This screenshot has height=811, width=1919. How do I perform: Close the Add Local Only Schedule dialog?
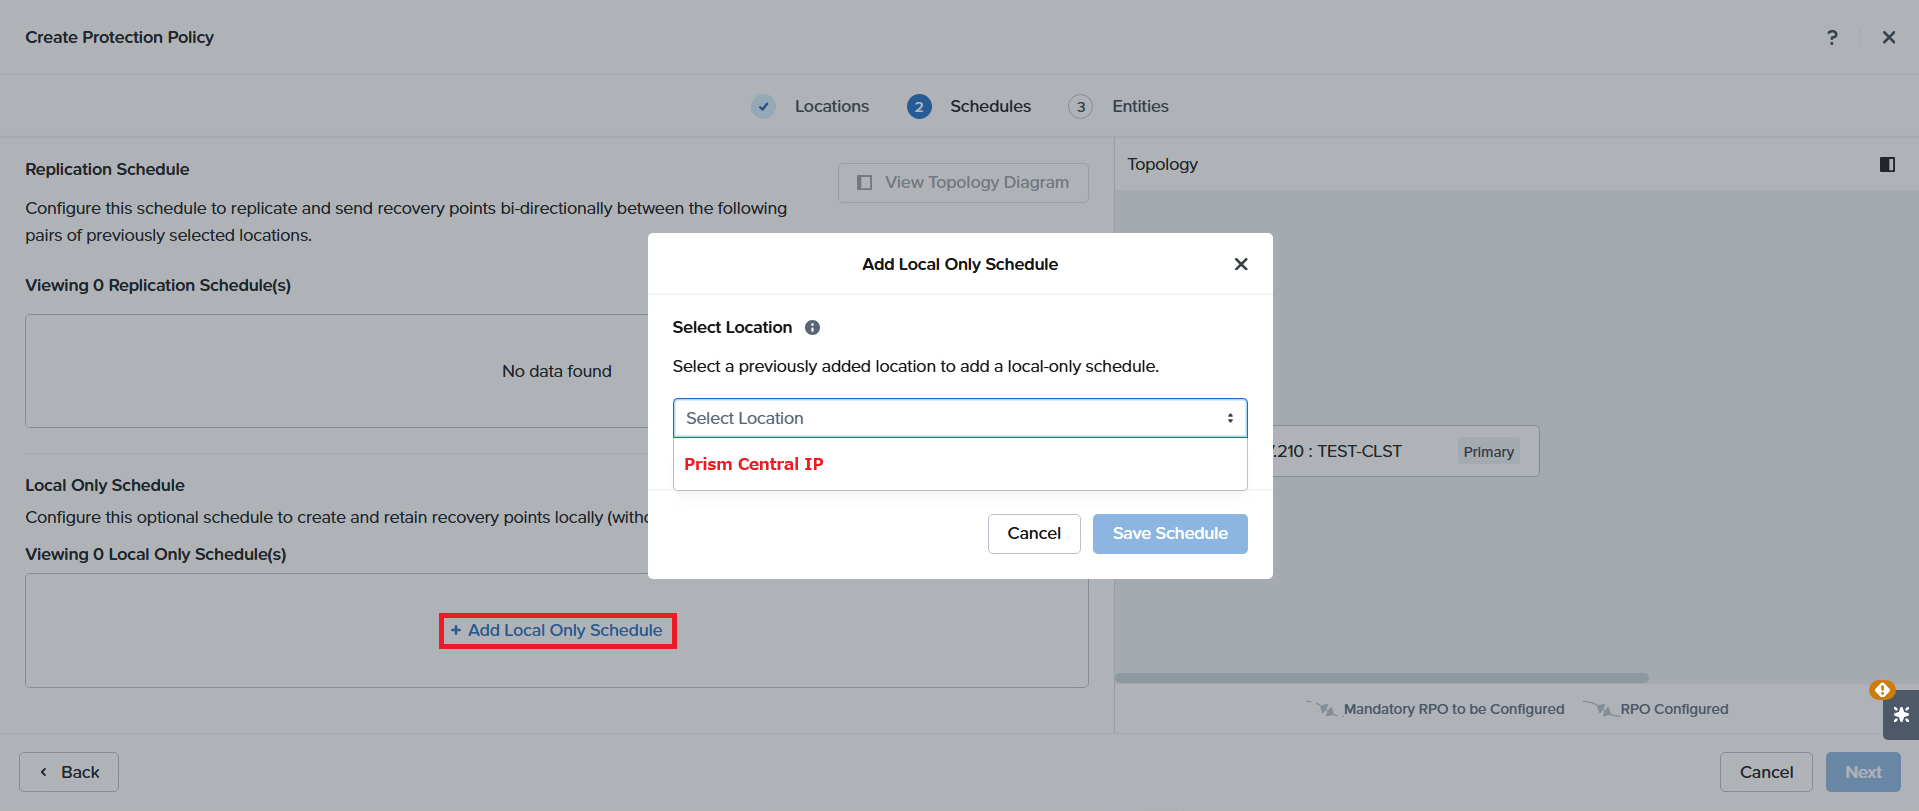(1241, 264)
